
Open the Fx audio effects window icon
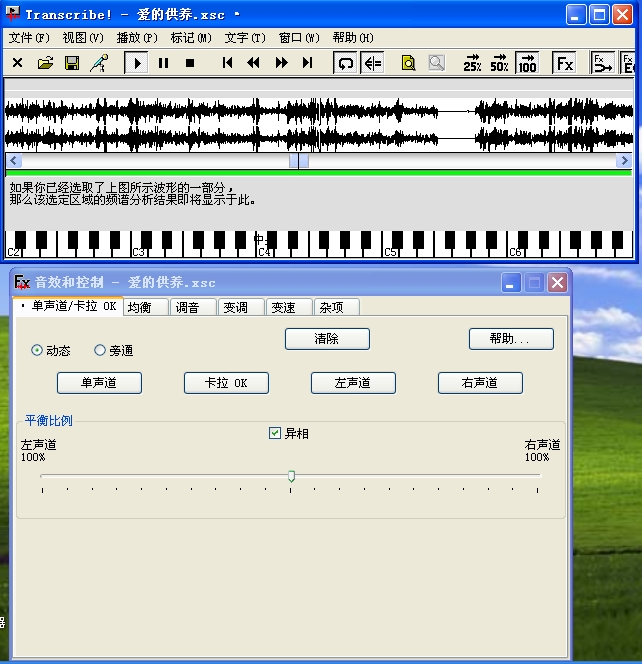point(565,63)
